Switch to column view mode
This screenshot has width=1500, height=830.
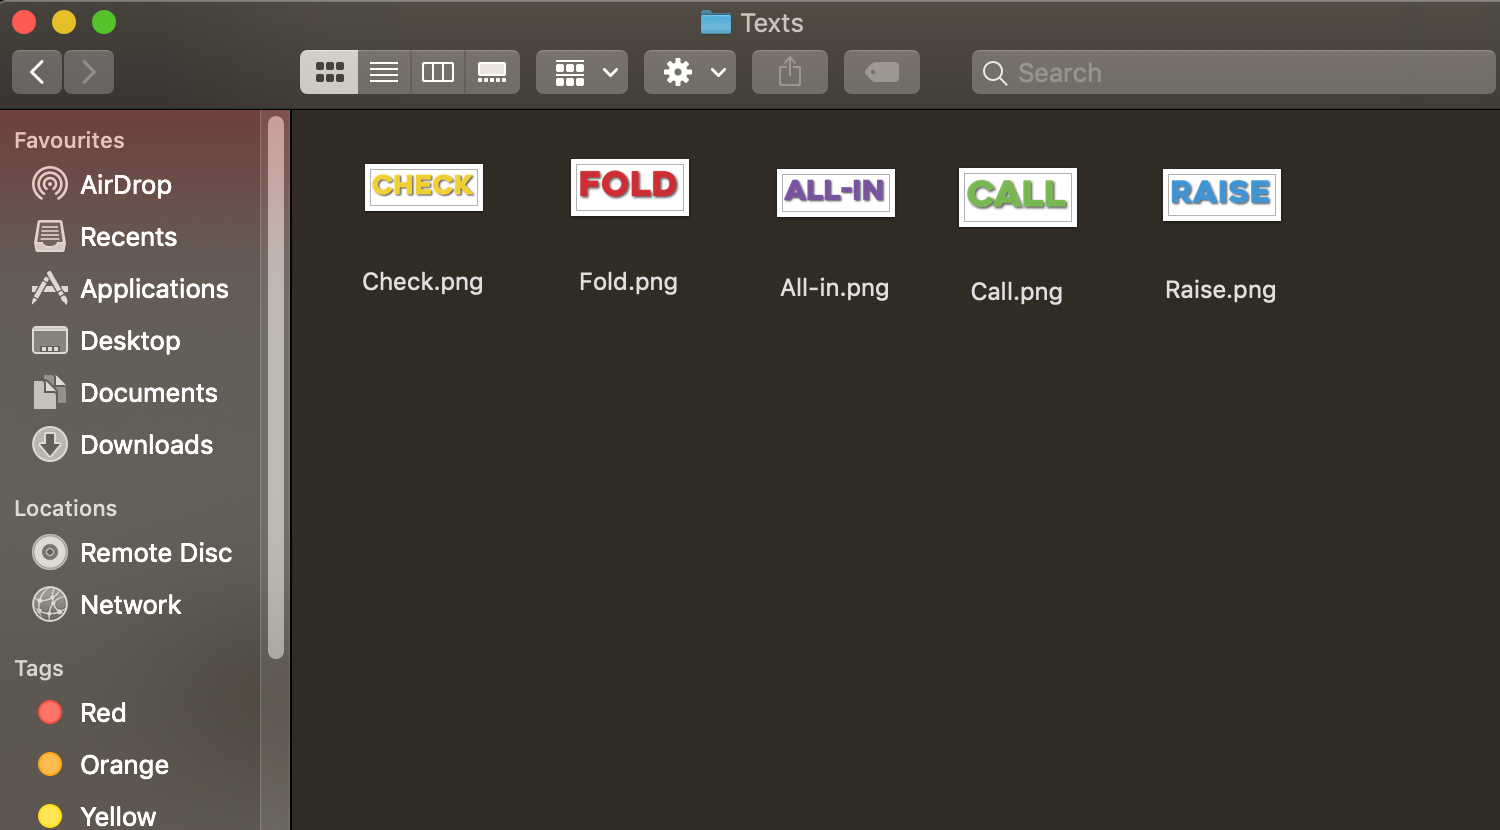[x=438, y=72]
